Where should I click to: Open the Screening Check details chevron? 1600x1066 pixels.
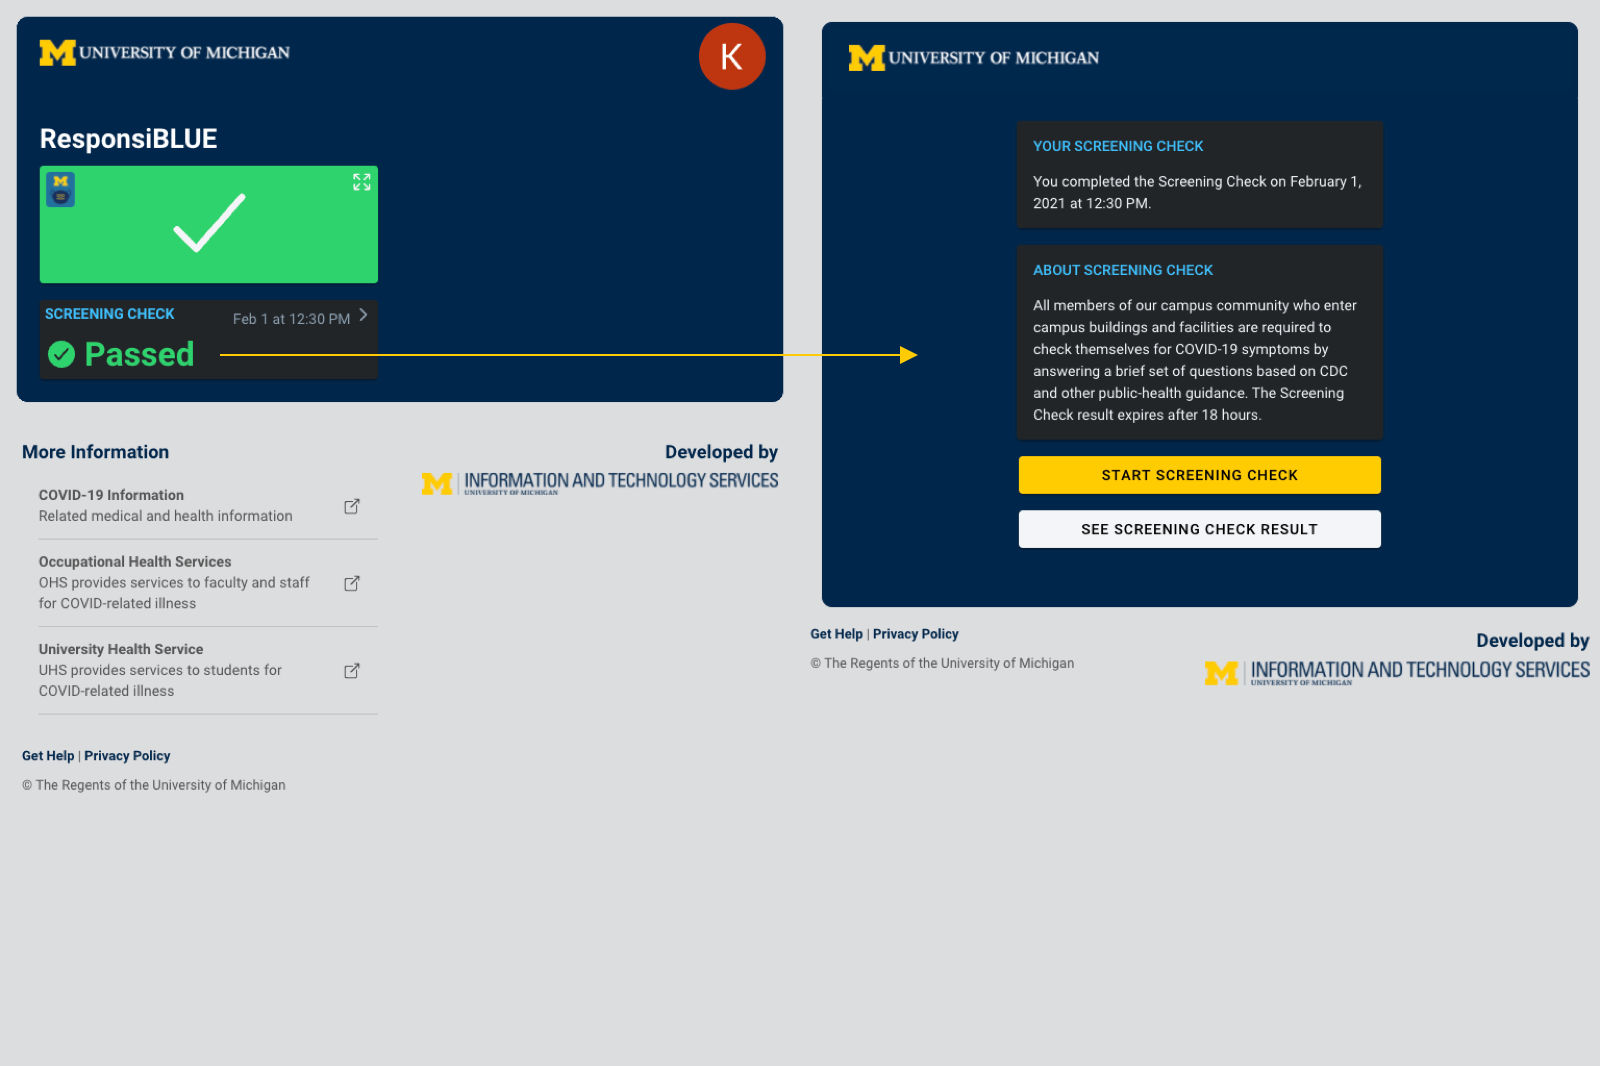(363, 315)
